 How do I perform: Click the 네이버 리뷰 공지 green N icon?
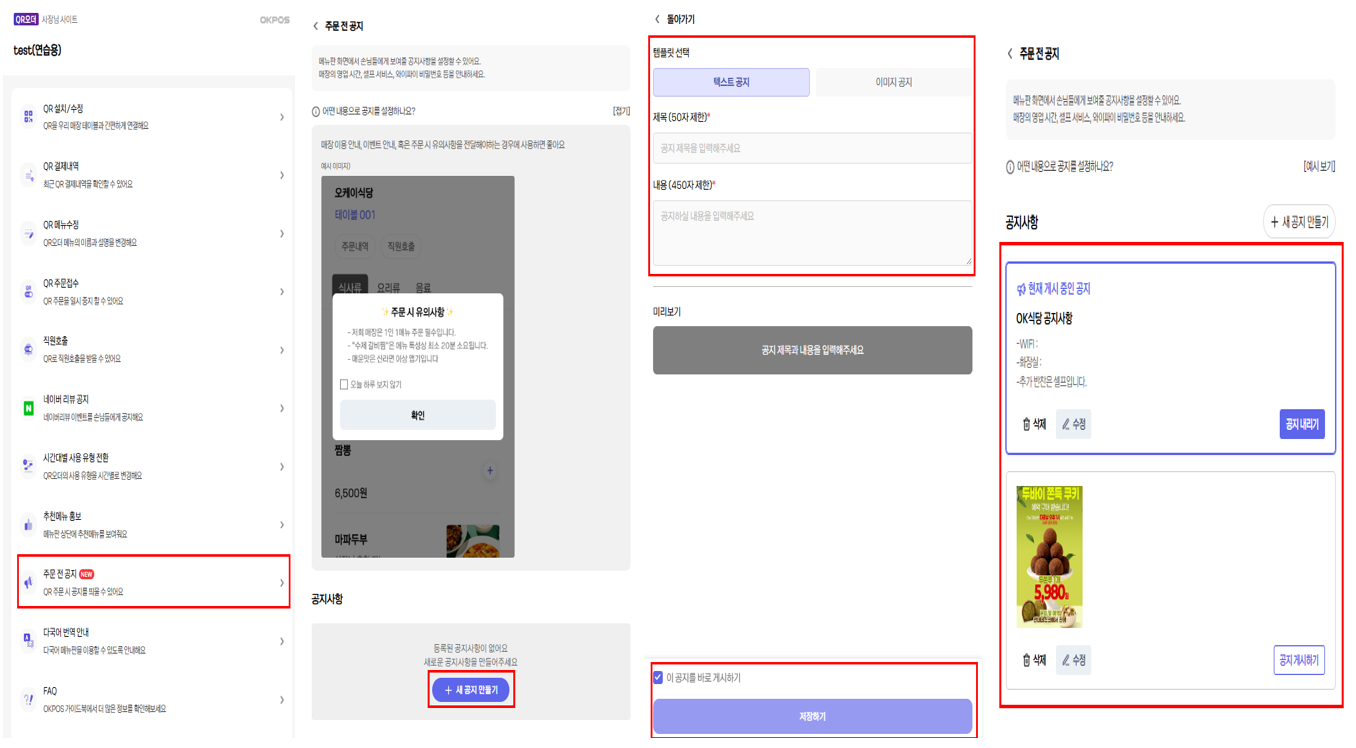point(28,408)
